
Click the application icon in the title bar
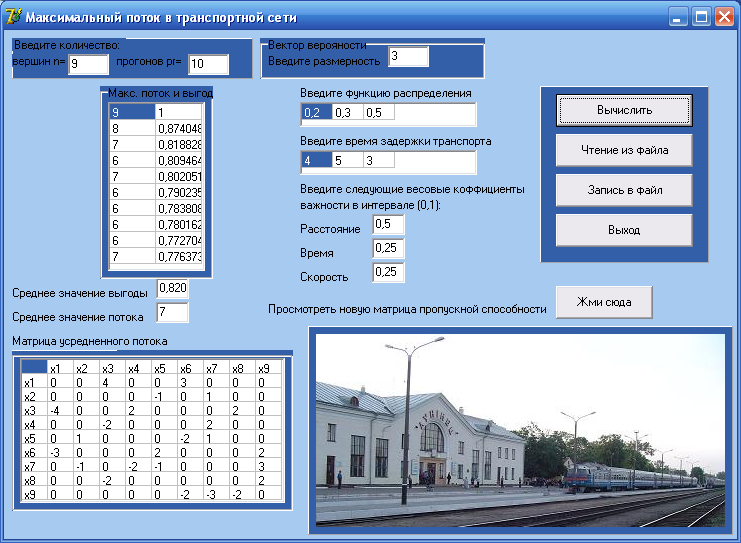13,17
